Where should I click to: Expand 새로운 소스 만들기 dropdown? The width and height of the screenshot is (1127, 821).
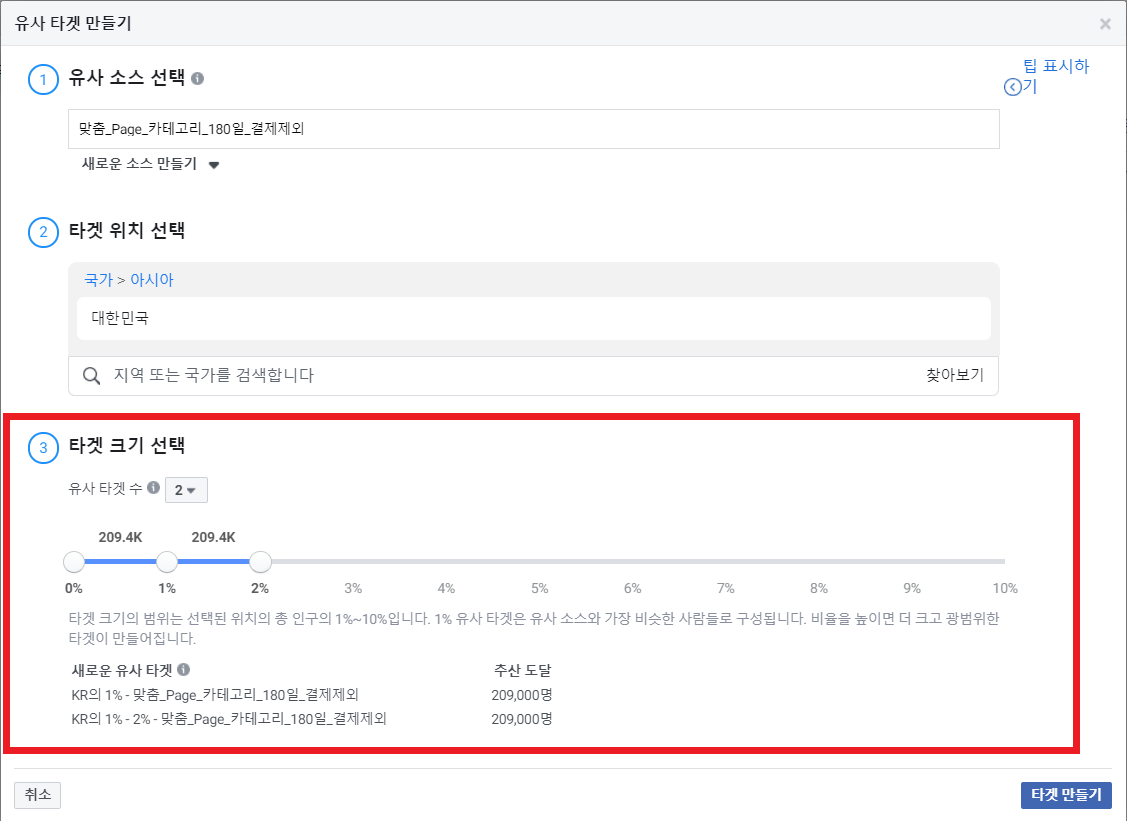coord(150,164)
